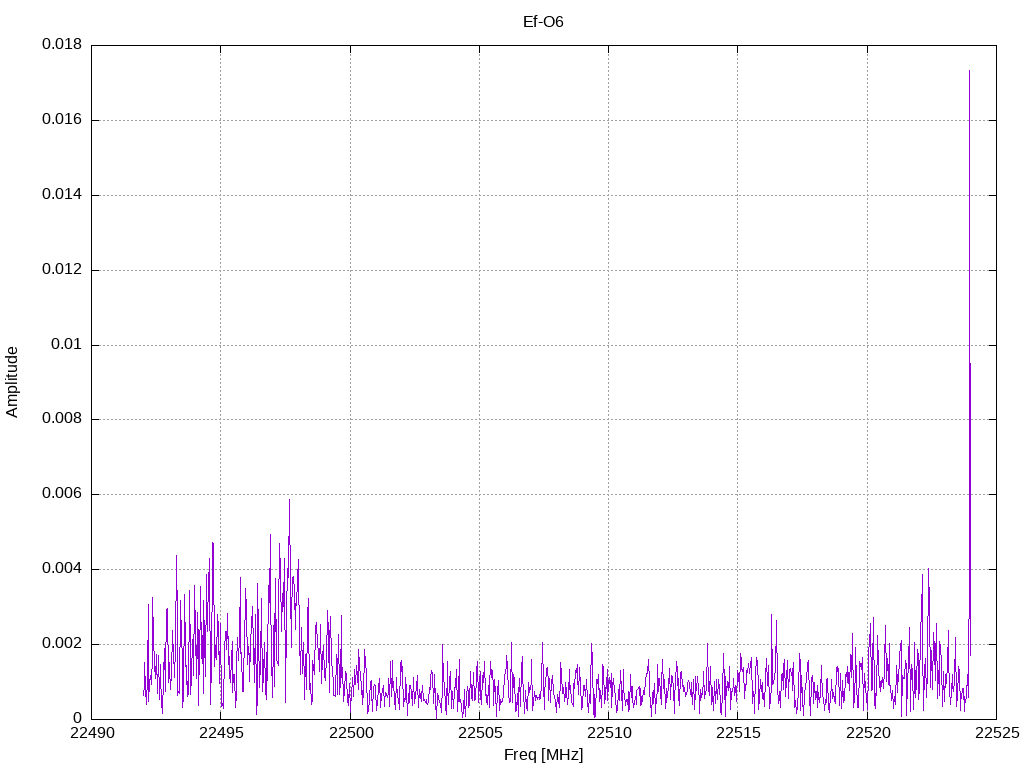The height and width of the screenshot is (768, 1024).
Task: Click the x-axis value 22525
Action: point(997,733)
